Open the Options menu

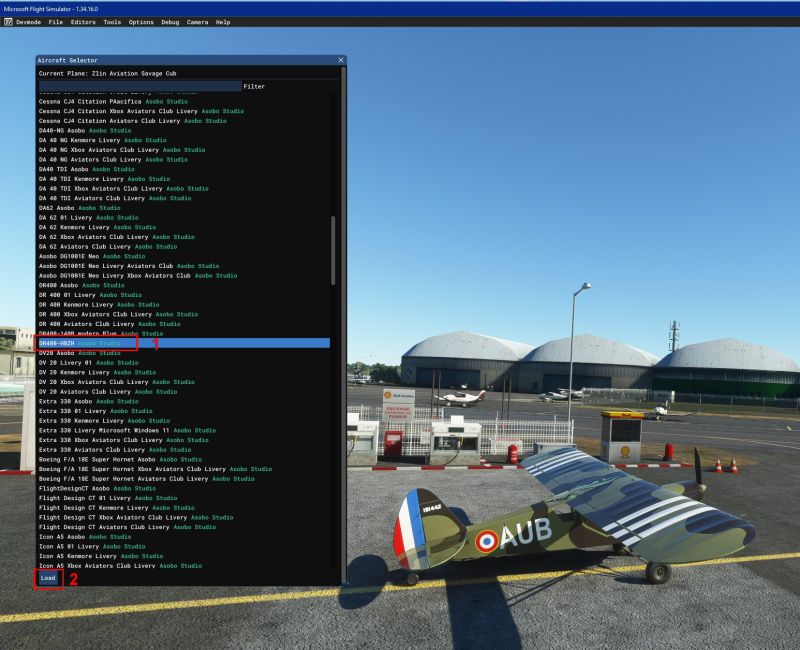[141, 22]
